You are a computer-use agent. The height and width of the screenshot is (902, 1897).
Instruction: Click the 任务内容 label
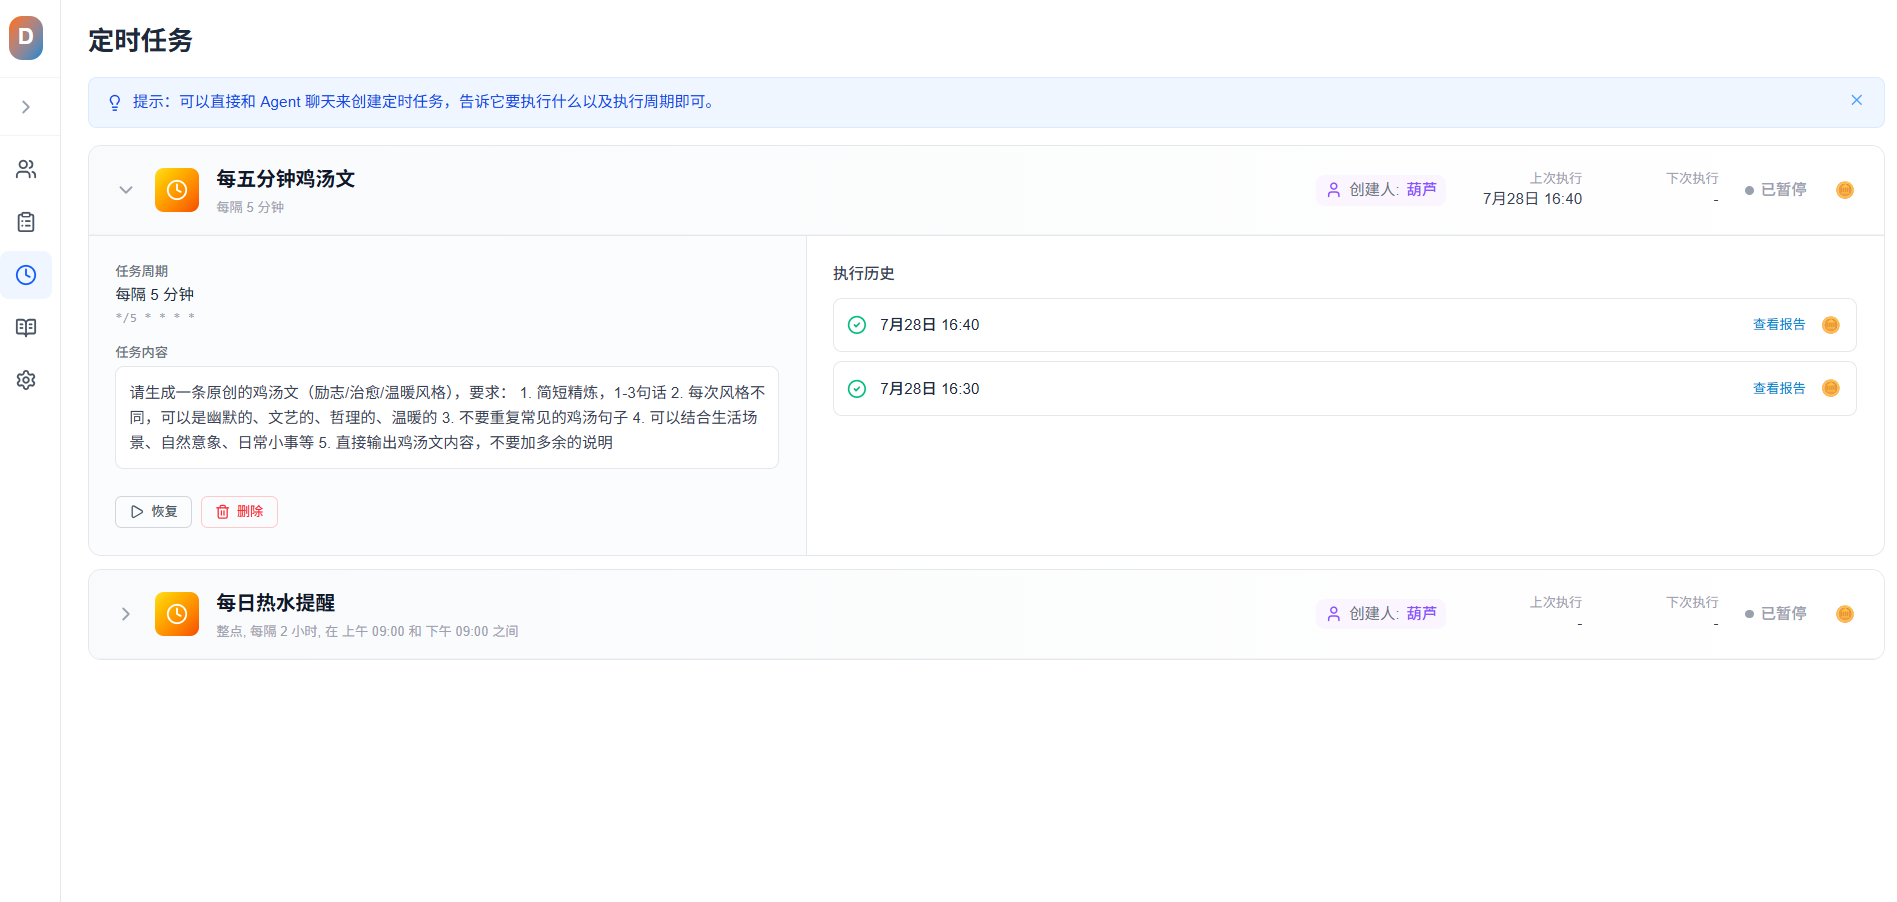[142, 353]
